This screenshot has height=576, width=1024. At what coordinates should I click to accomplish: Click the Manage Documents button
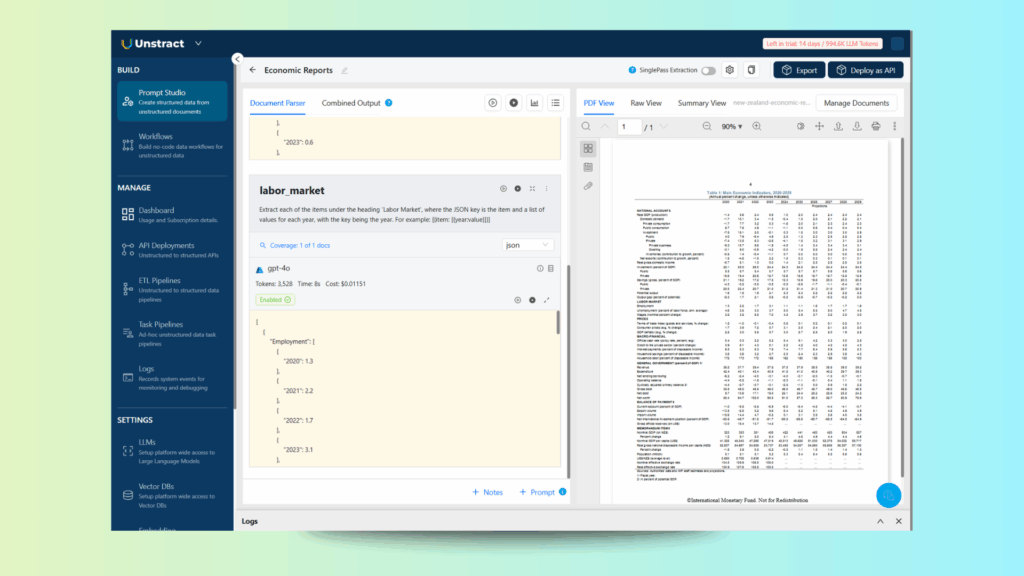click(x=856, y=103)
